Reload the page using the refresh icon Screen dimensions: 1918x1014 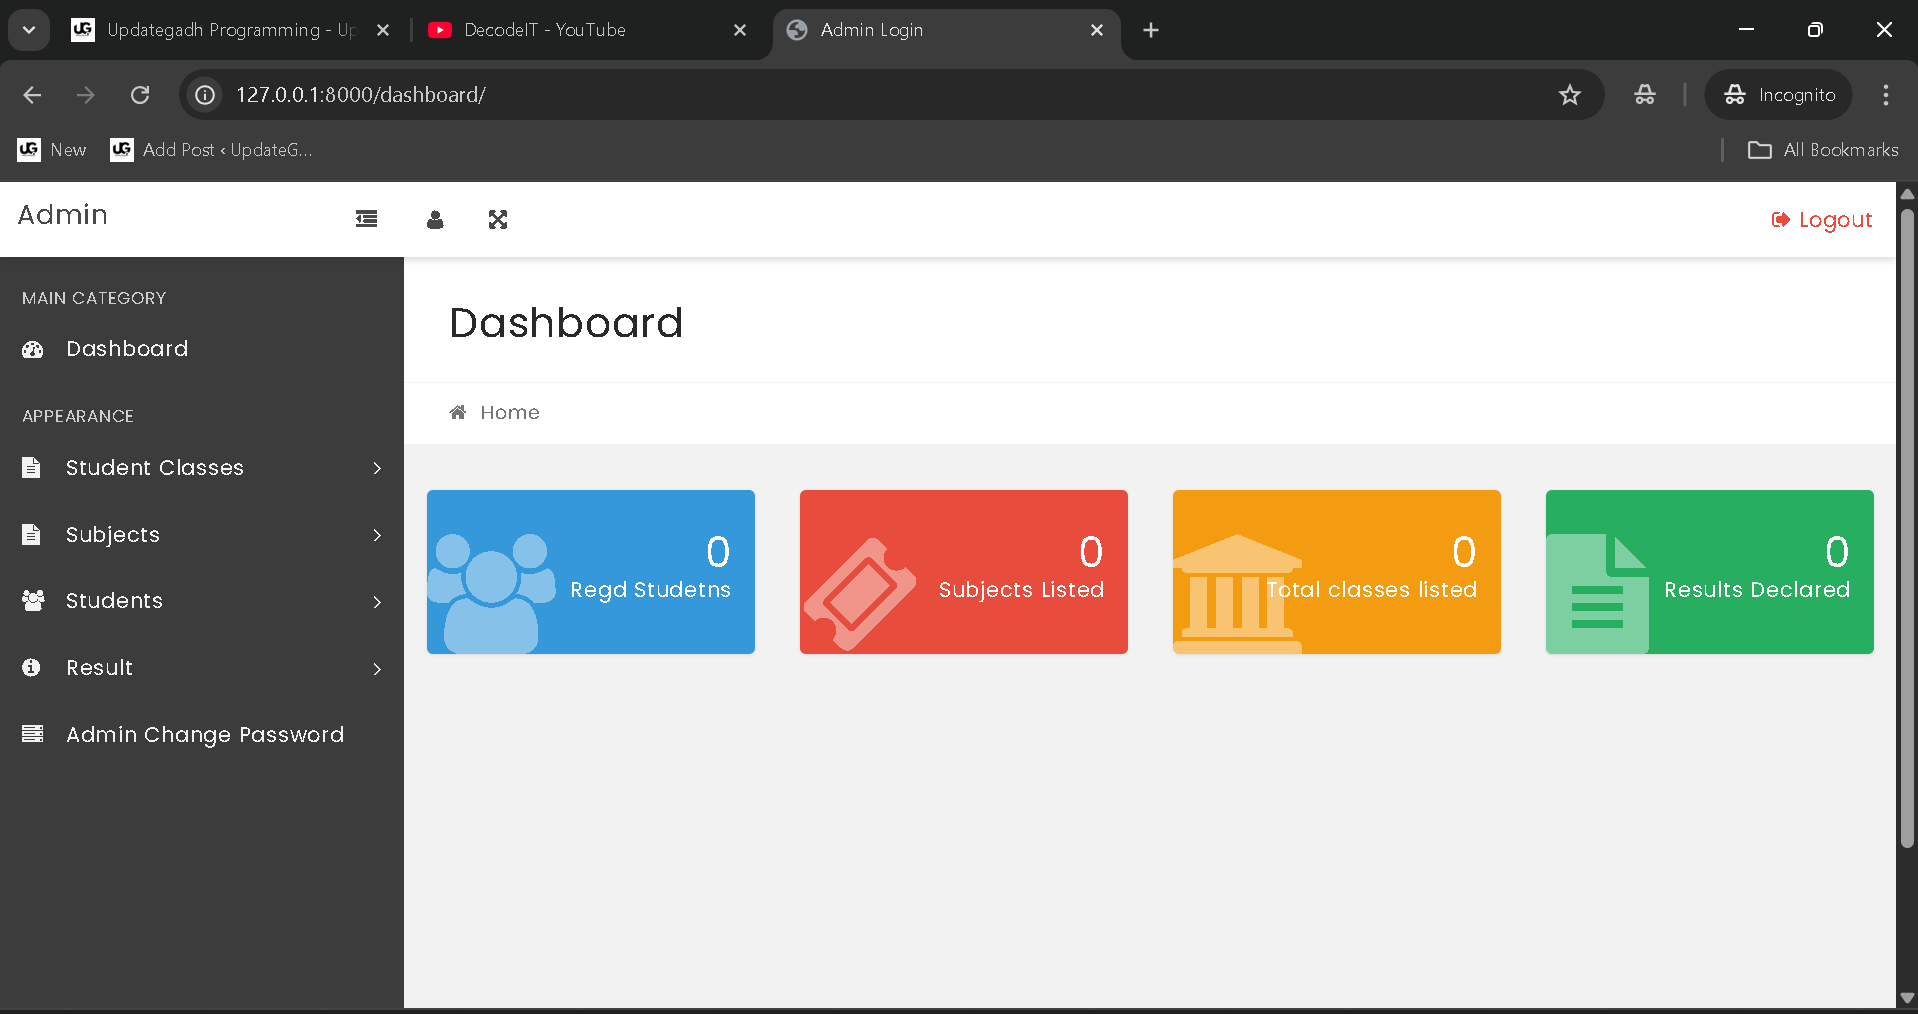[140, 95]
